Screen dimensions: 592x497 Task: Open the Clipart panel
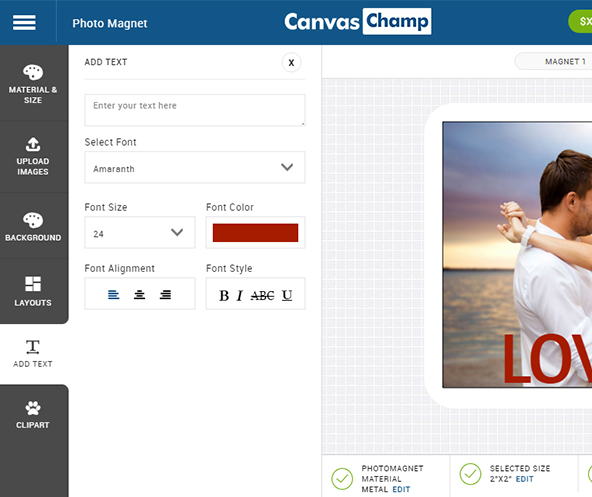[33, 415]
